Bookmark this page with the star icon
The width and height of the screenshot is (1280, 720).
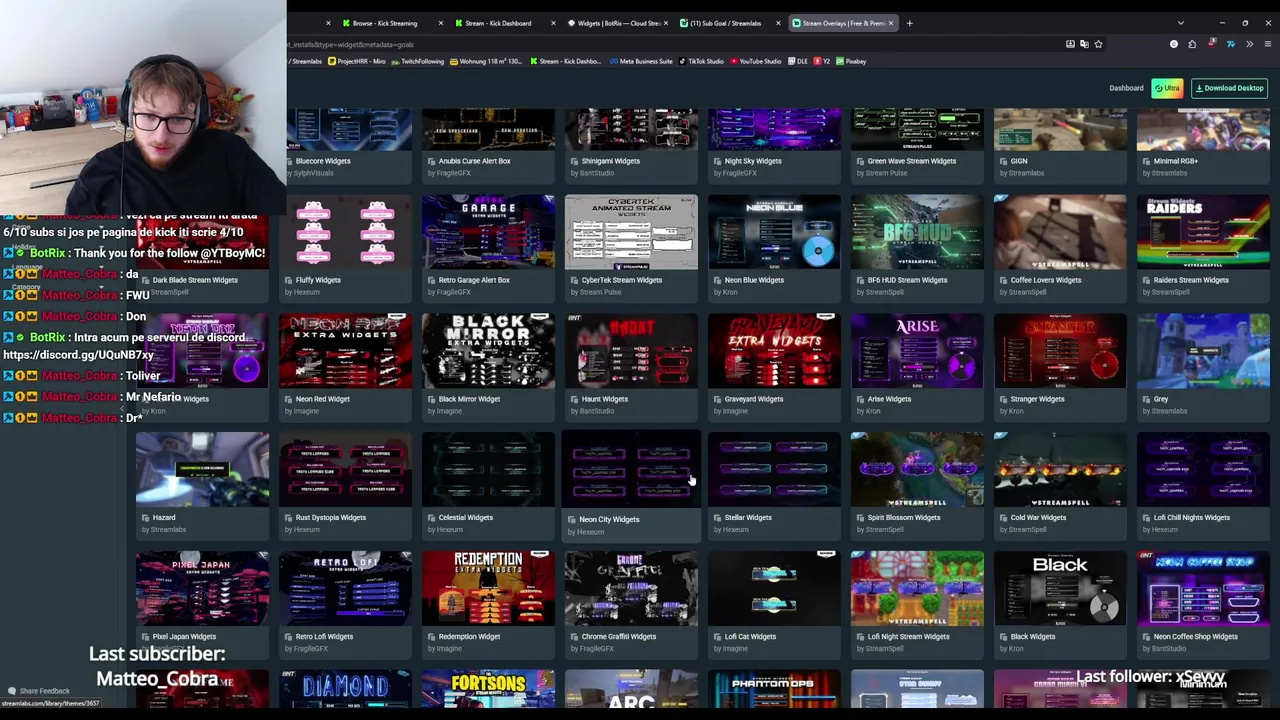1098,44
